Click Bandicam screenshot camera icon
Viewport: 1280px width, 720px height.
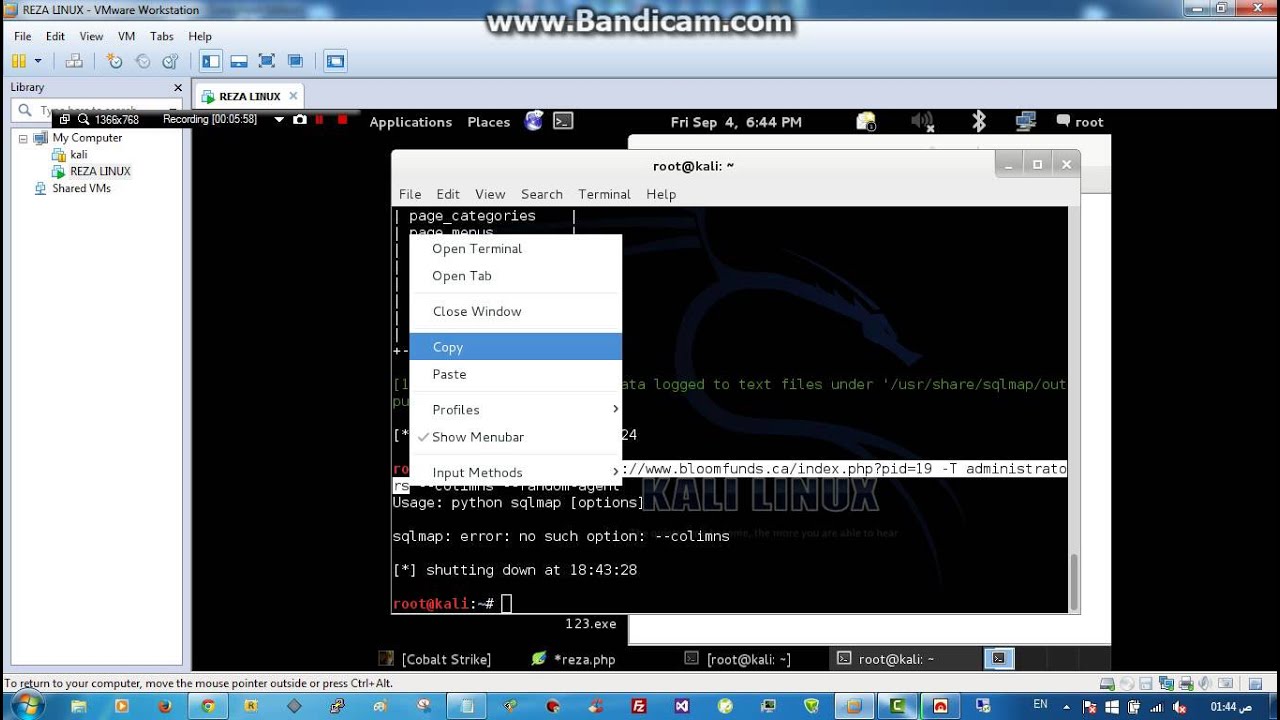pos(300,119)
